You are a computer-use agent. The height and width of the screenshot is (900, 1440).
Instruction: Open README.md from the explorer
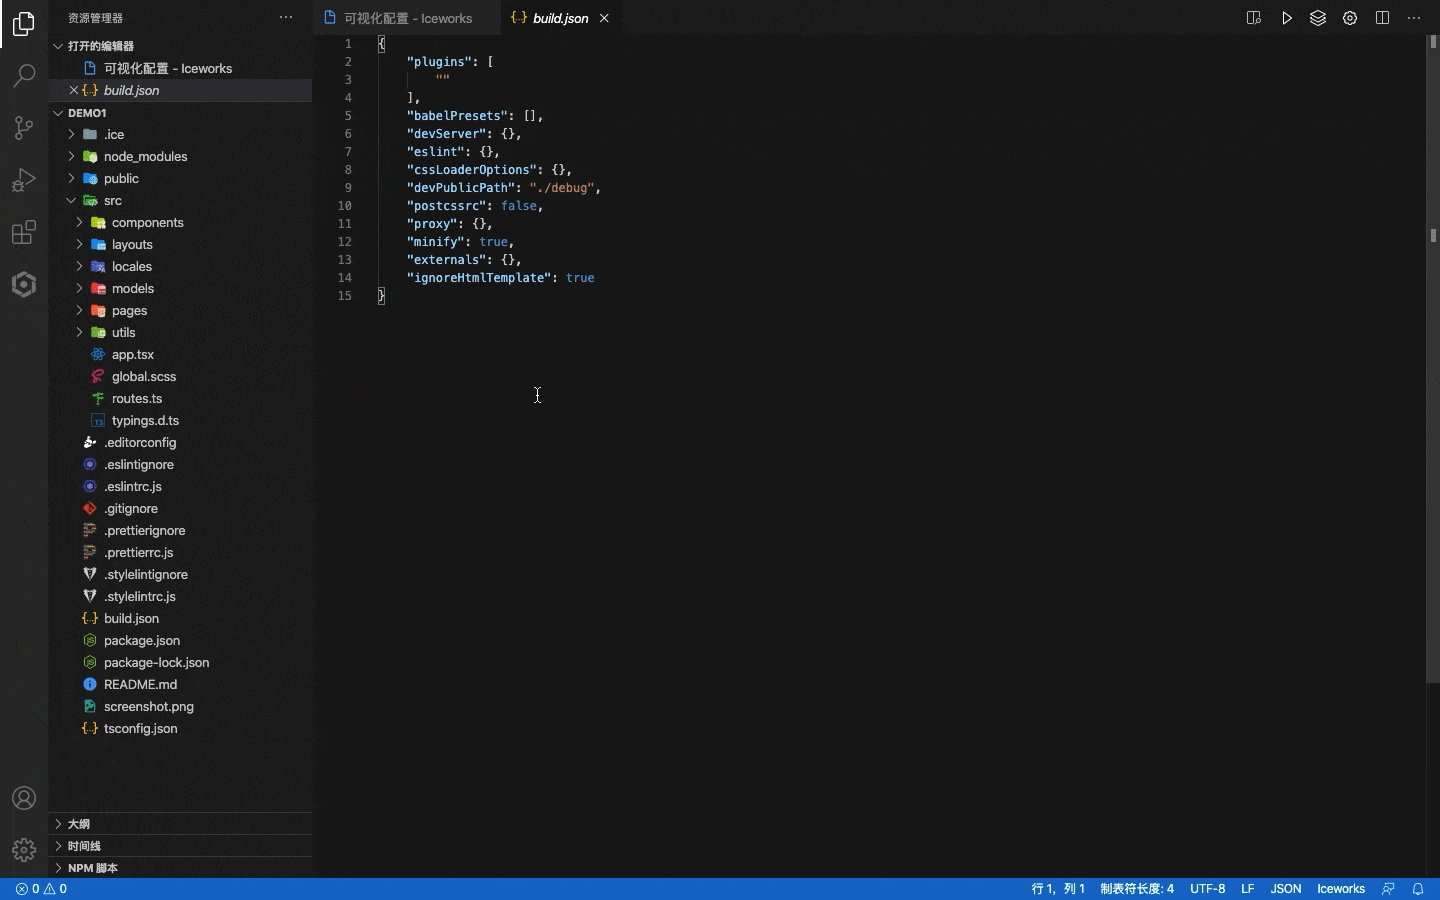click(139, 684)
